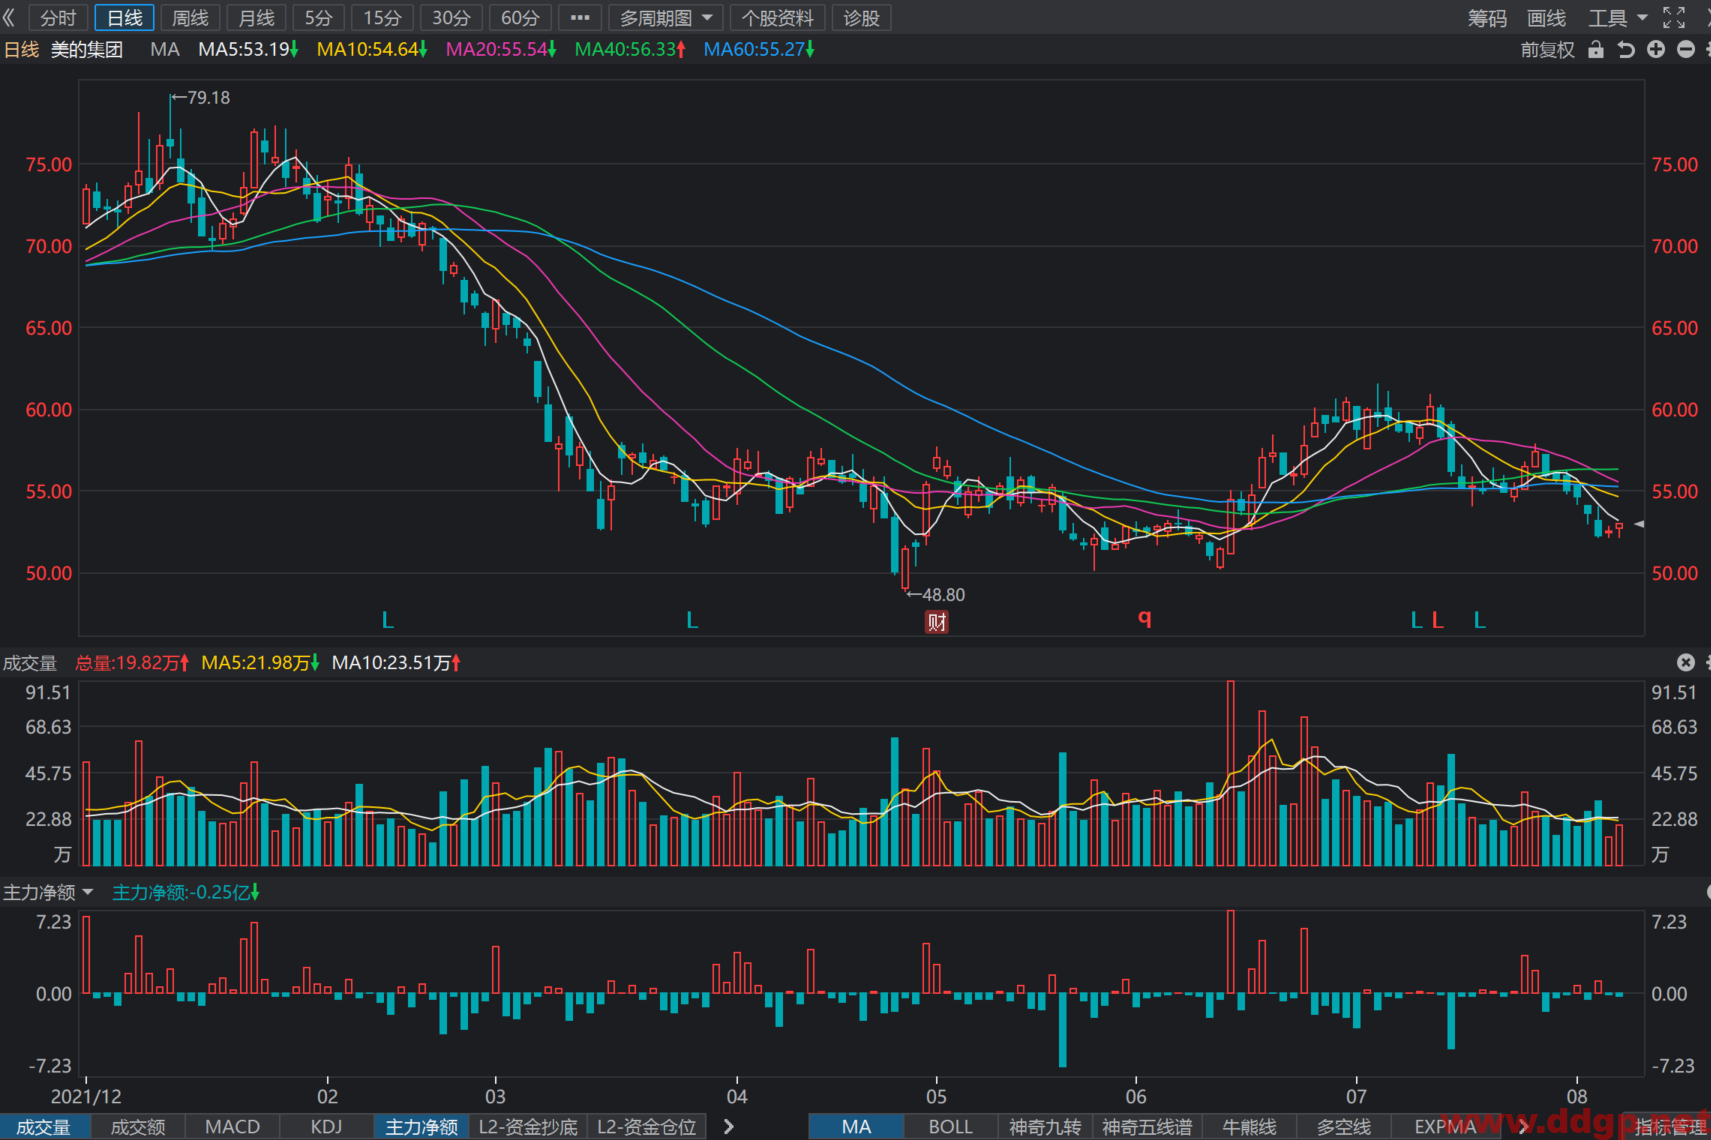Zoom out the chart with minus icon
The width and height of the screenshot is (1711, 1140).
1686,49
